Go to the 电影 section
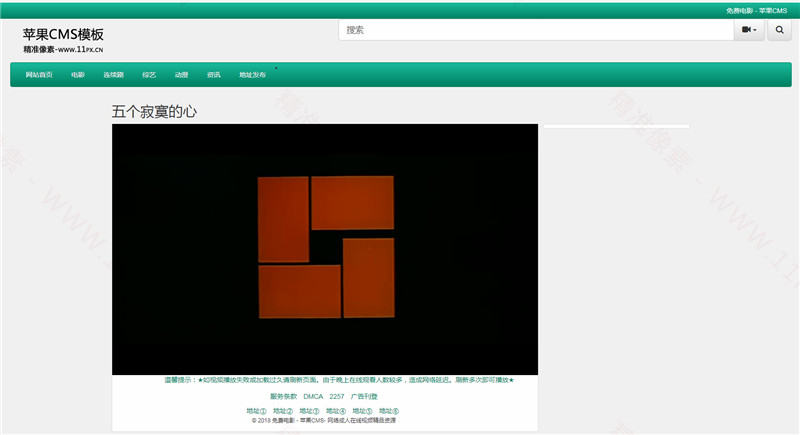 coord(78,74)
